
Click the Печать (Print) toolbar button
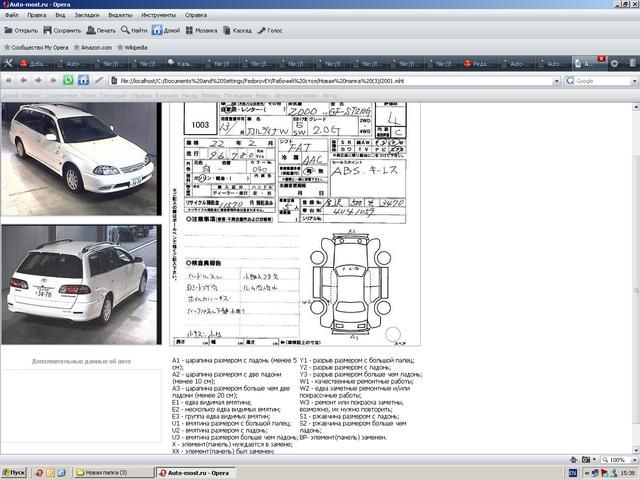pos(100,30)
